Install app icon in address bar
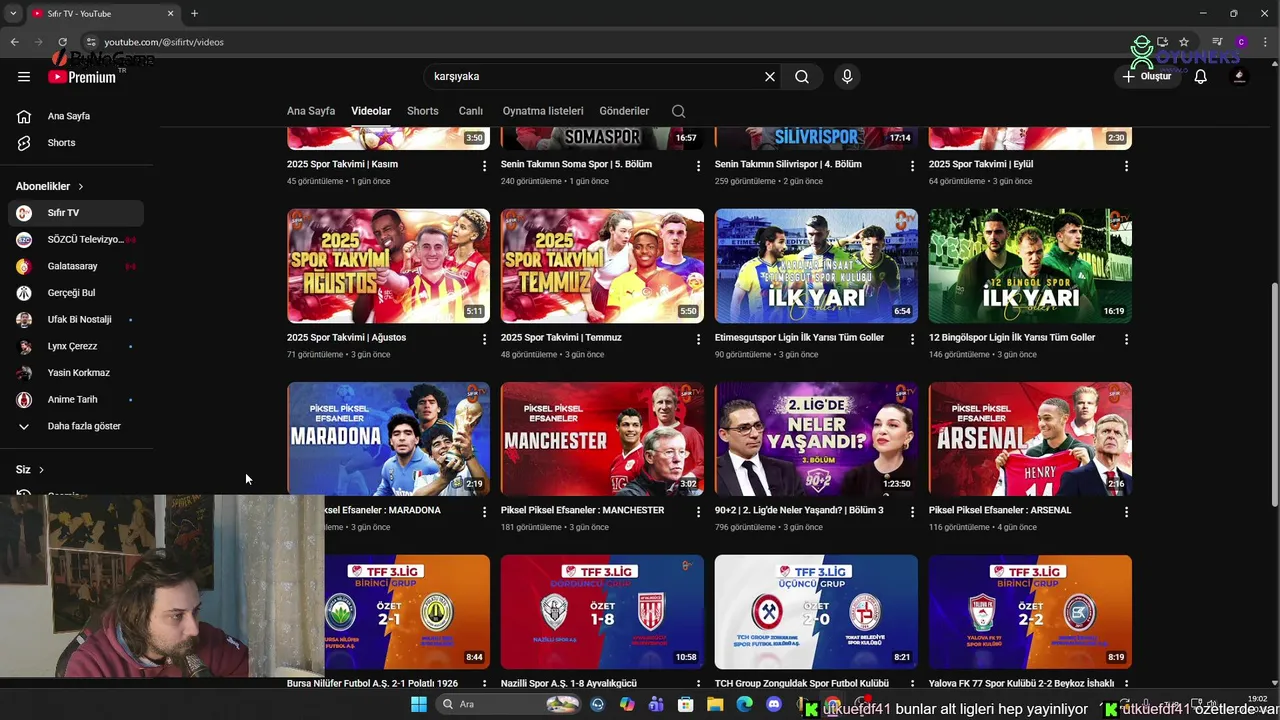 (1162, 42)
